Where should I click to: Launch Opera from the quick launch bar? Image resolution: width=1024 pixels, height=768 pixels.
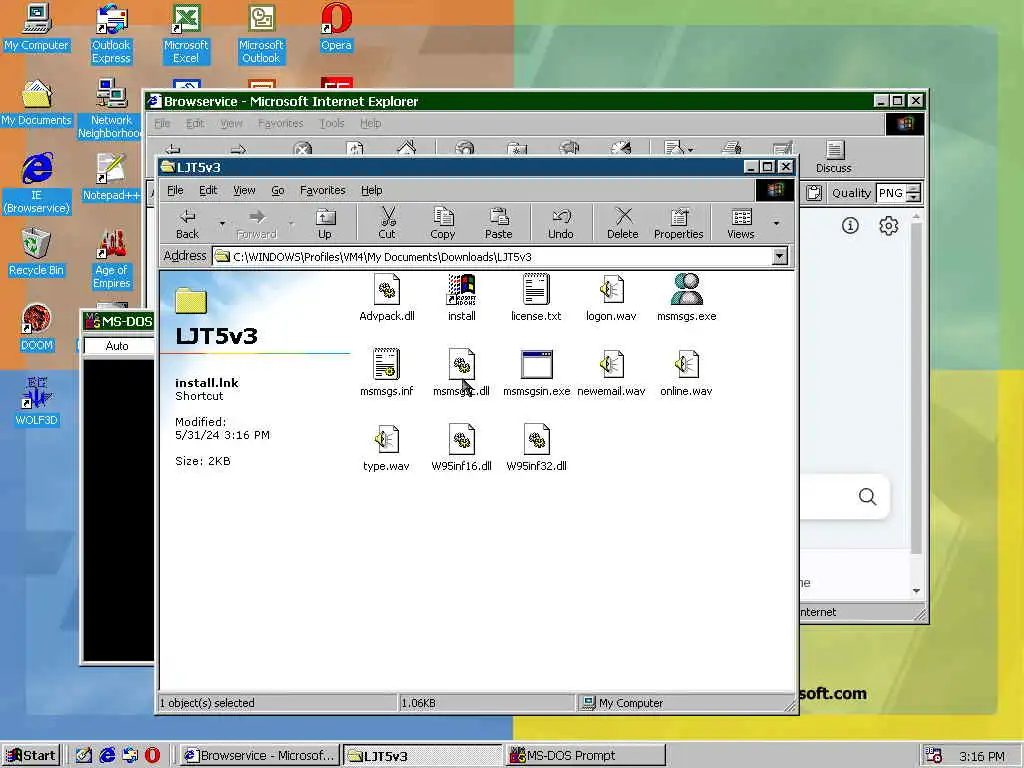(x=152, y=756)
